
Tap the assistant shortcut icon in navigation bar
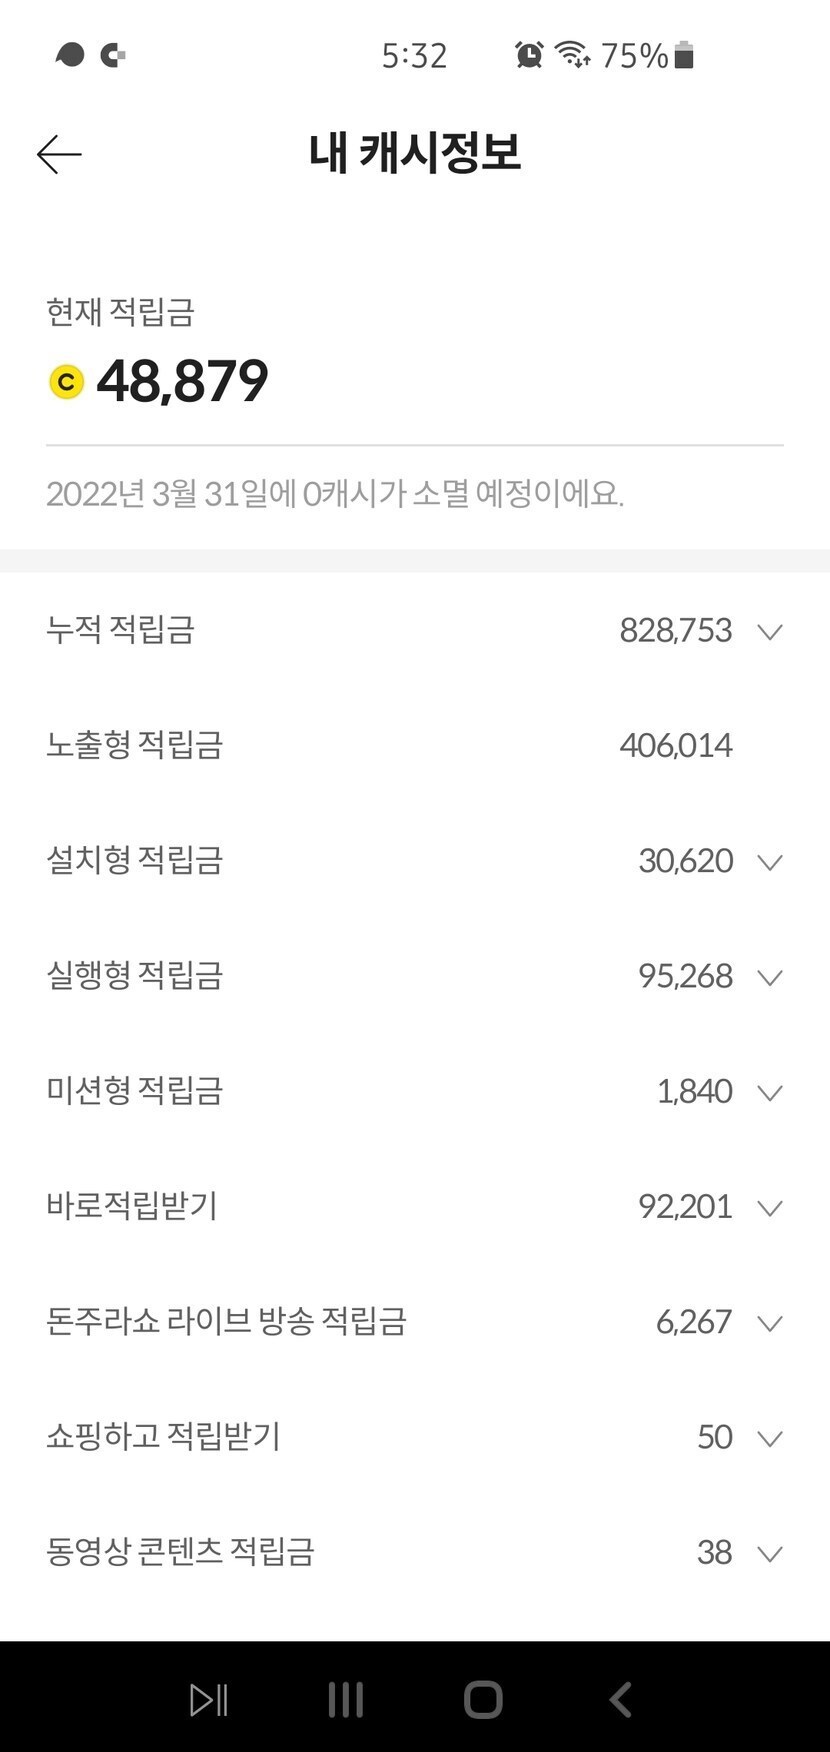[x=209, y=1699]
